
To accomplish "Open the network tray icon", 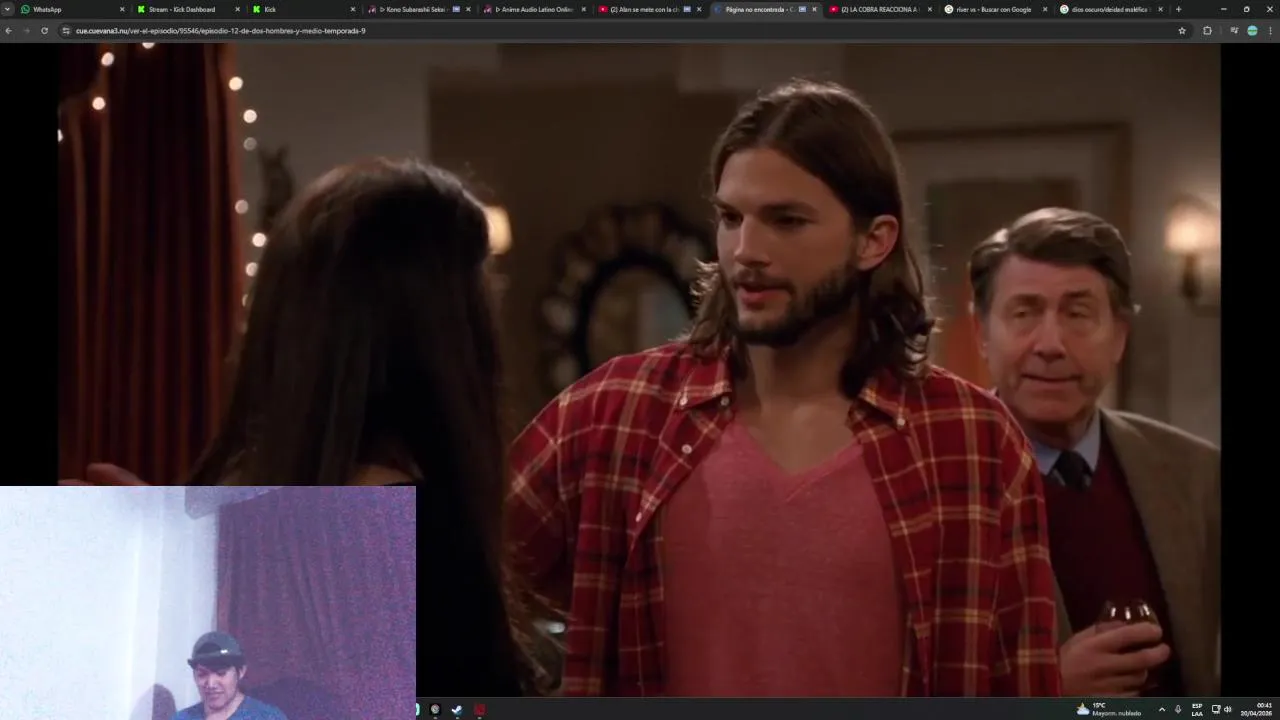I will [1216, 710].
